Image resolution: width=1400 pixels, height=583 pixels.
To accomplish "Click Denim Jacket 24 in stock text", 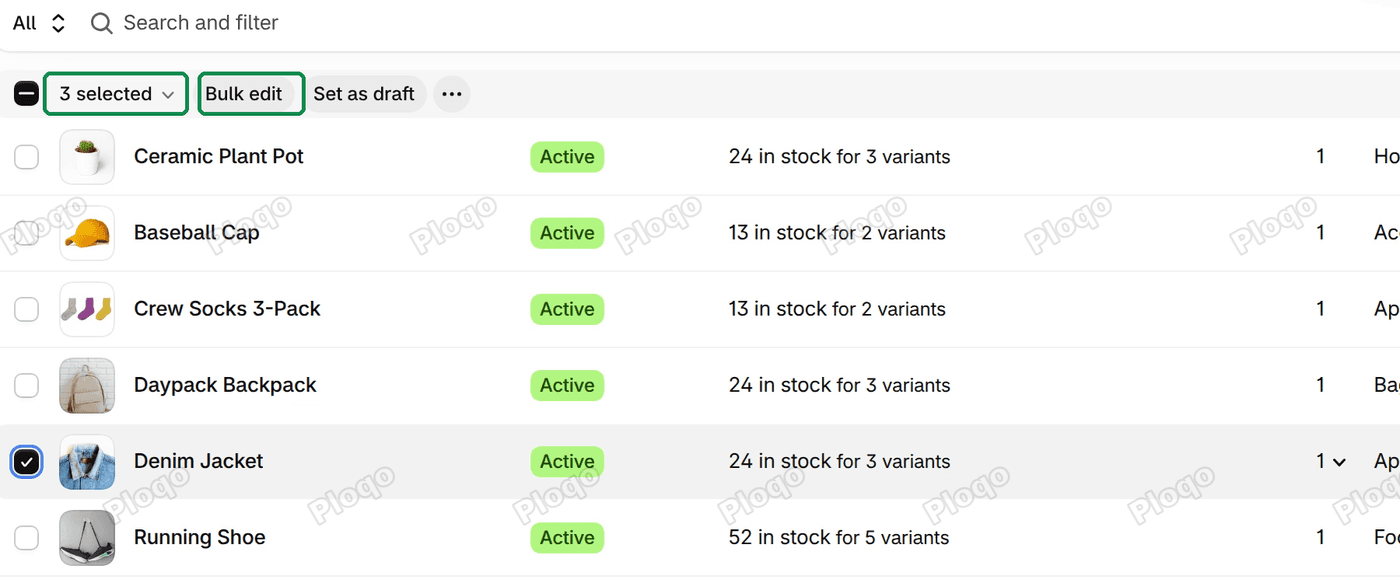I will pos(840,462).
